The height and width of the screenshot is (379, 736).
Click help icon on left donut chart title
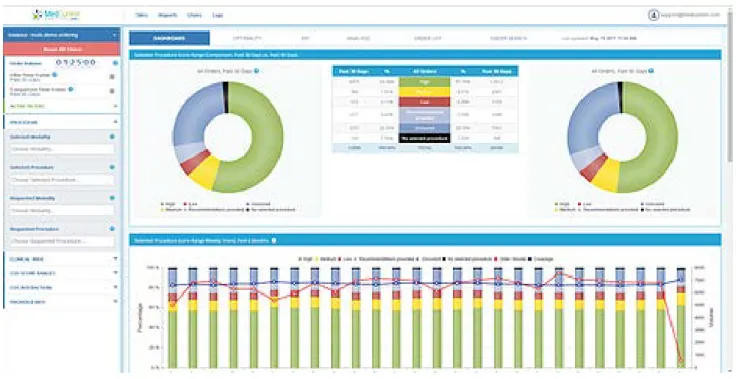[x=257, y=71]
